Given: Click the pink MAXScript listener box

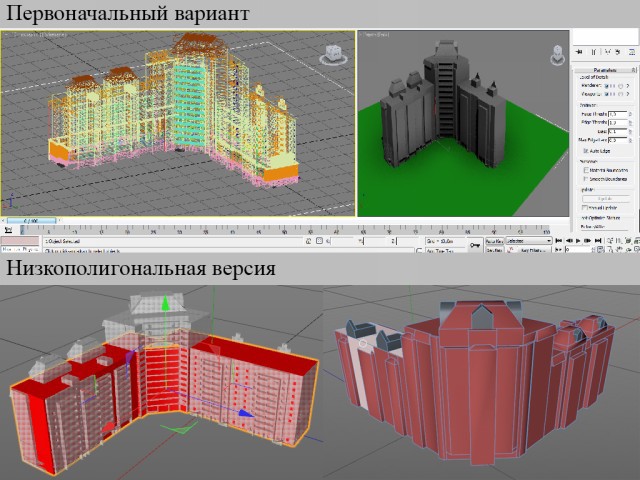Looking at the screenshot, I should tap(20, 241).
